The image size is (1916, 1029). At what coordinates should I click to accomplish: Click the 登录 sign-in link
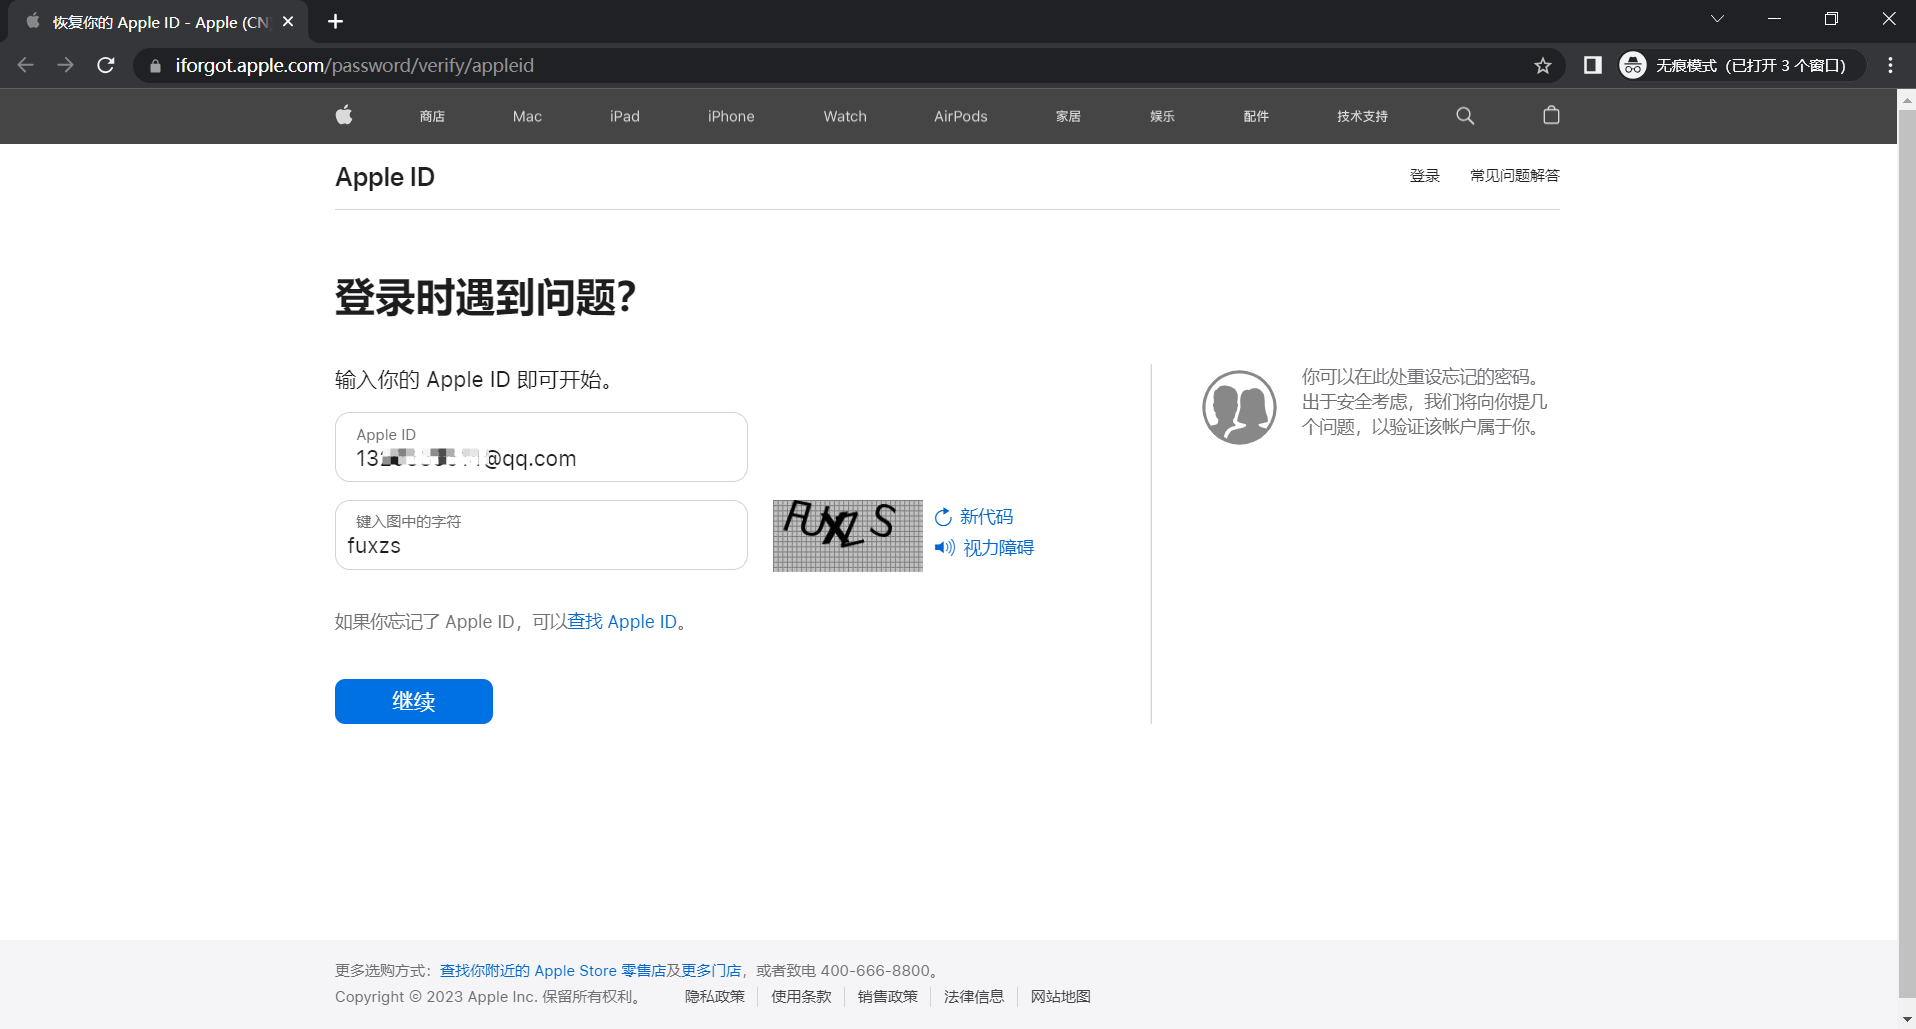(1425, 176)
